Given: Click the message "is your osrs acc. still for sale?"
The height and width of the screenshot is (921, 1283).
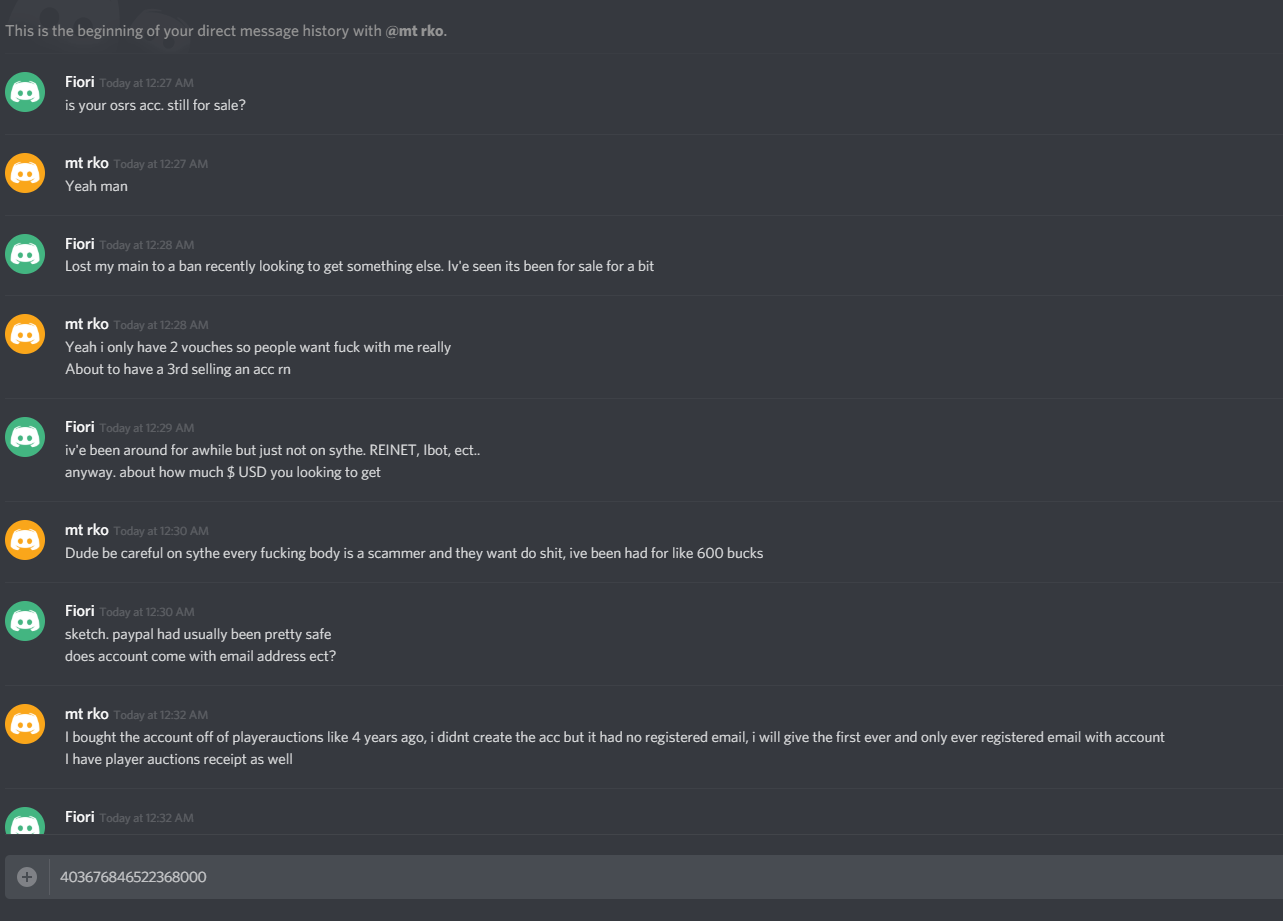Looking at the screenshot, I should tap(155, 104).
